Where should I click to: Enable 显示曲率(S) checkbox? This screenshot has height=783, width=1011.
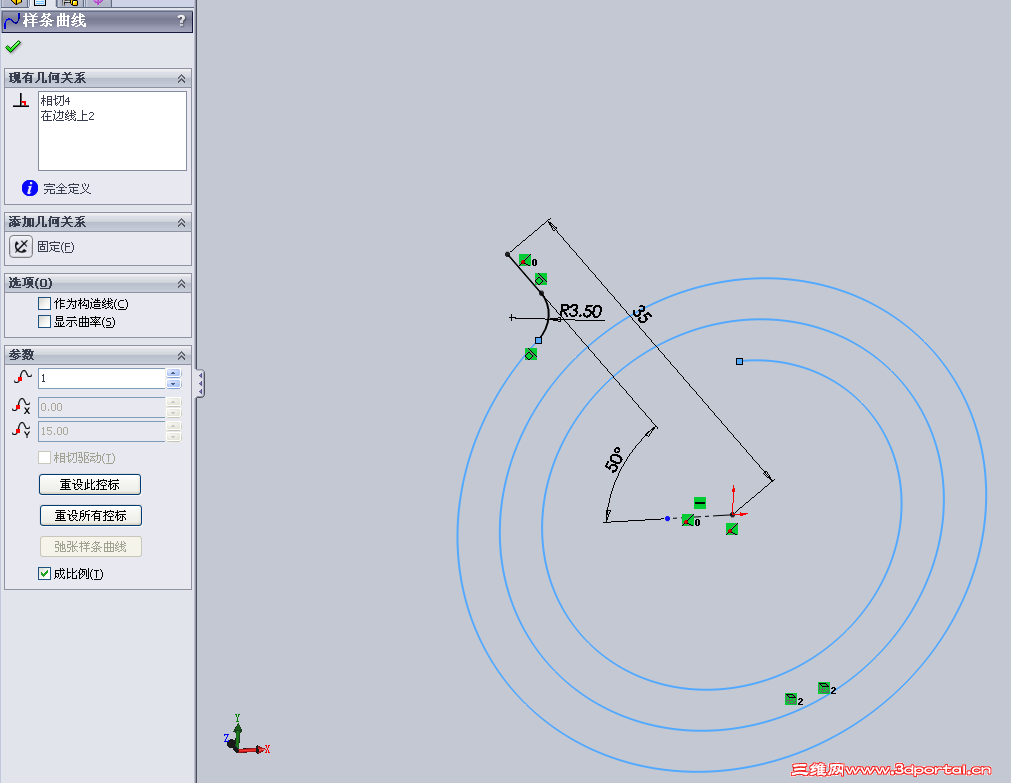44,321
